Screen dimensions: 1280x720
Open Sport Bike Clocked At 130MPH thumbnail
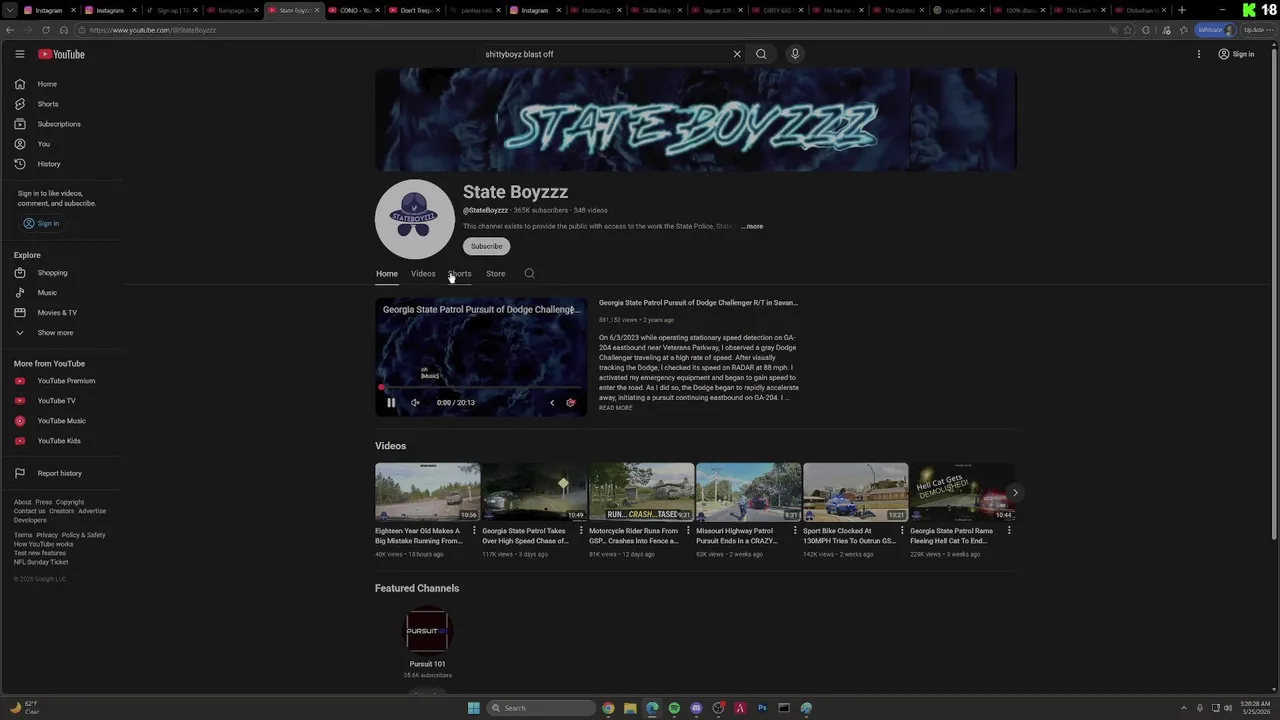[855, 491]
